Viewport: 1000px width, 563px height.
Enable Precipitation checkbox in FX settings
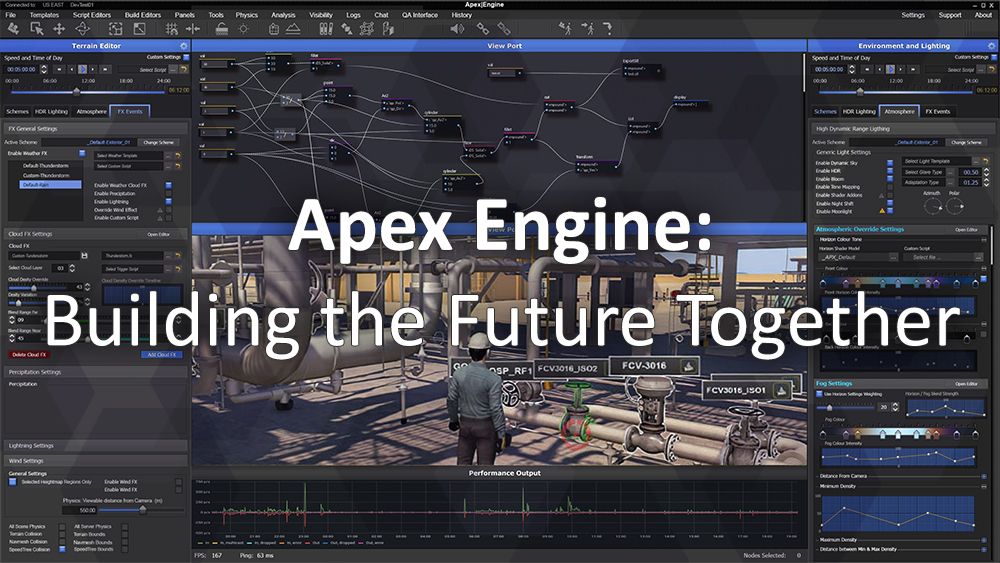[x=169, y=194]
